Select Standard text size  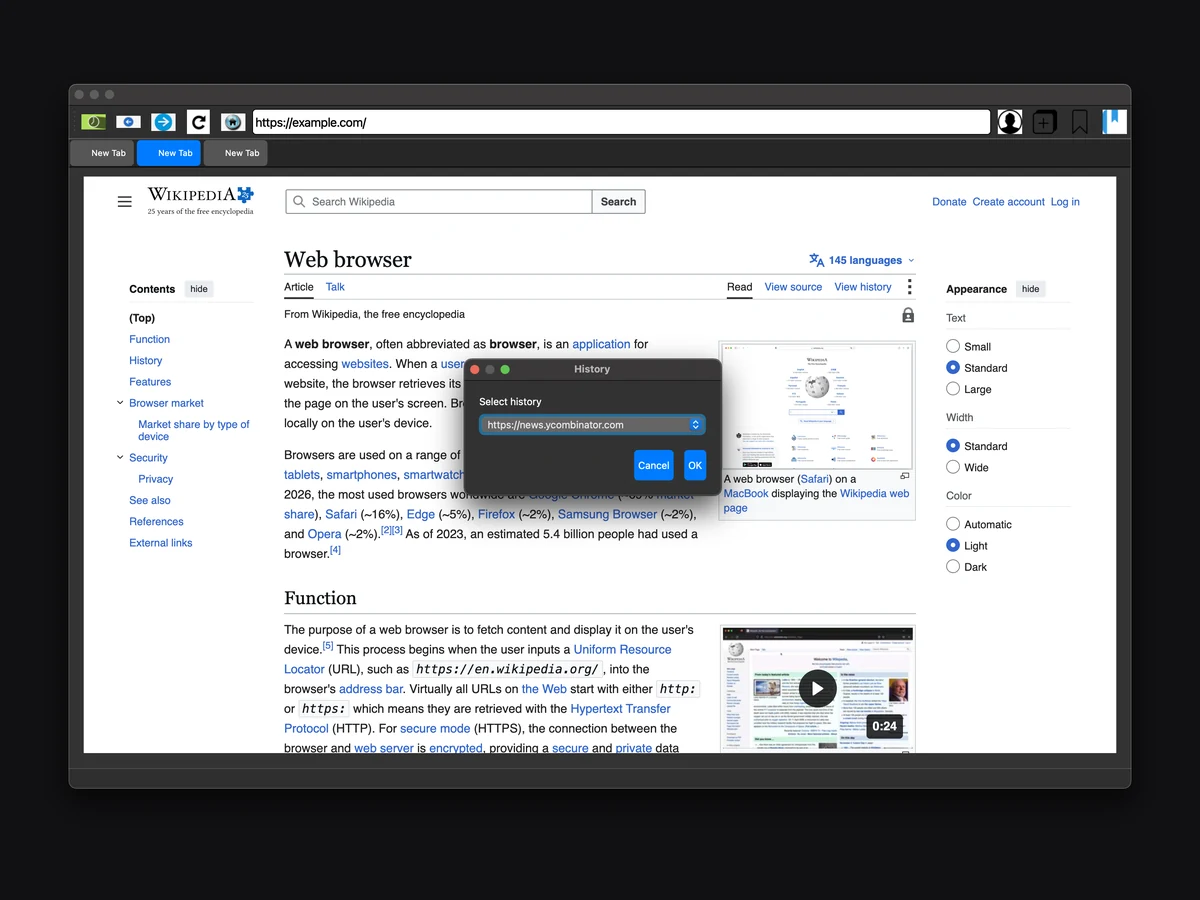tap(953, 367)
